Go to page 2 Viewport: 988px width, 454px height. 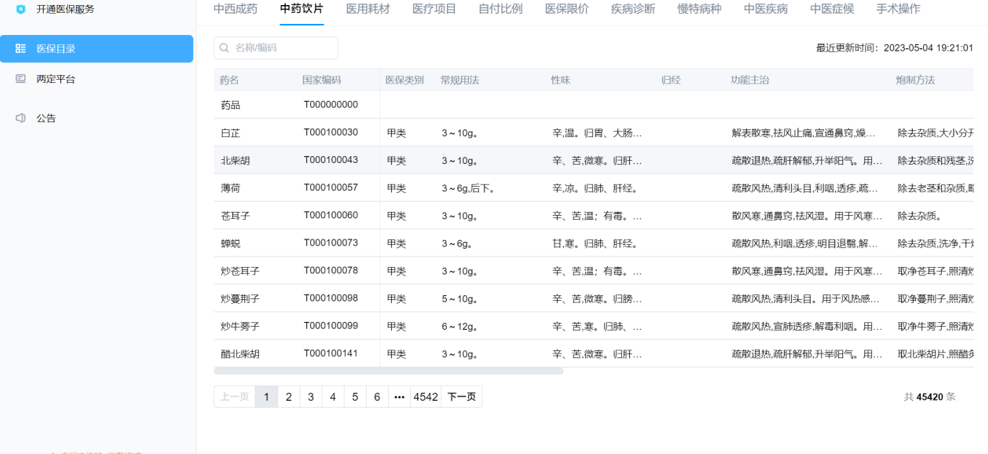tap(289, 397)
